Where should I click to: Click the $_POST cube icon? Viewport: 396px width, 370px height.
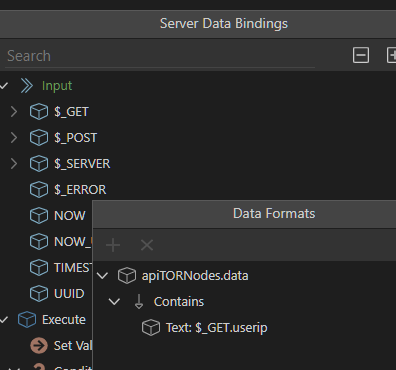pos(39,138)
